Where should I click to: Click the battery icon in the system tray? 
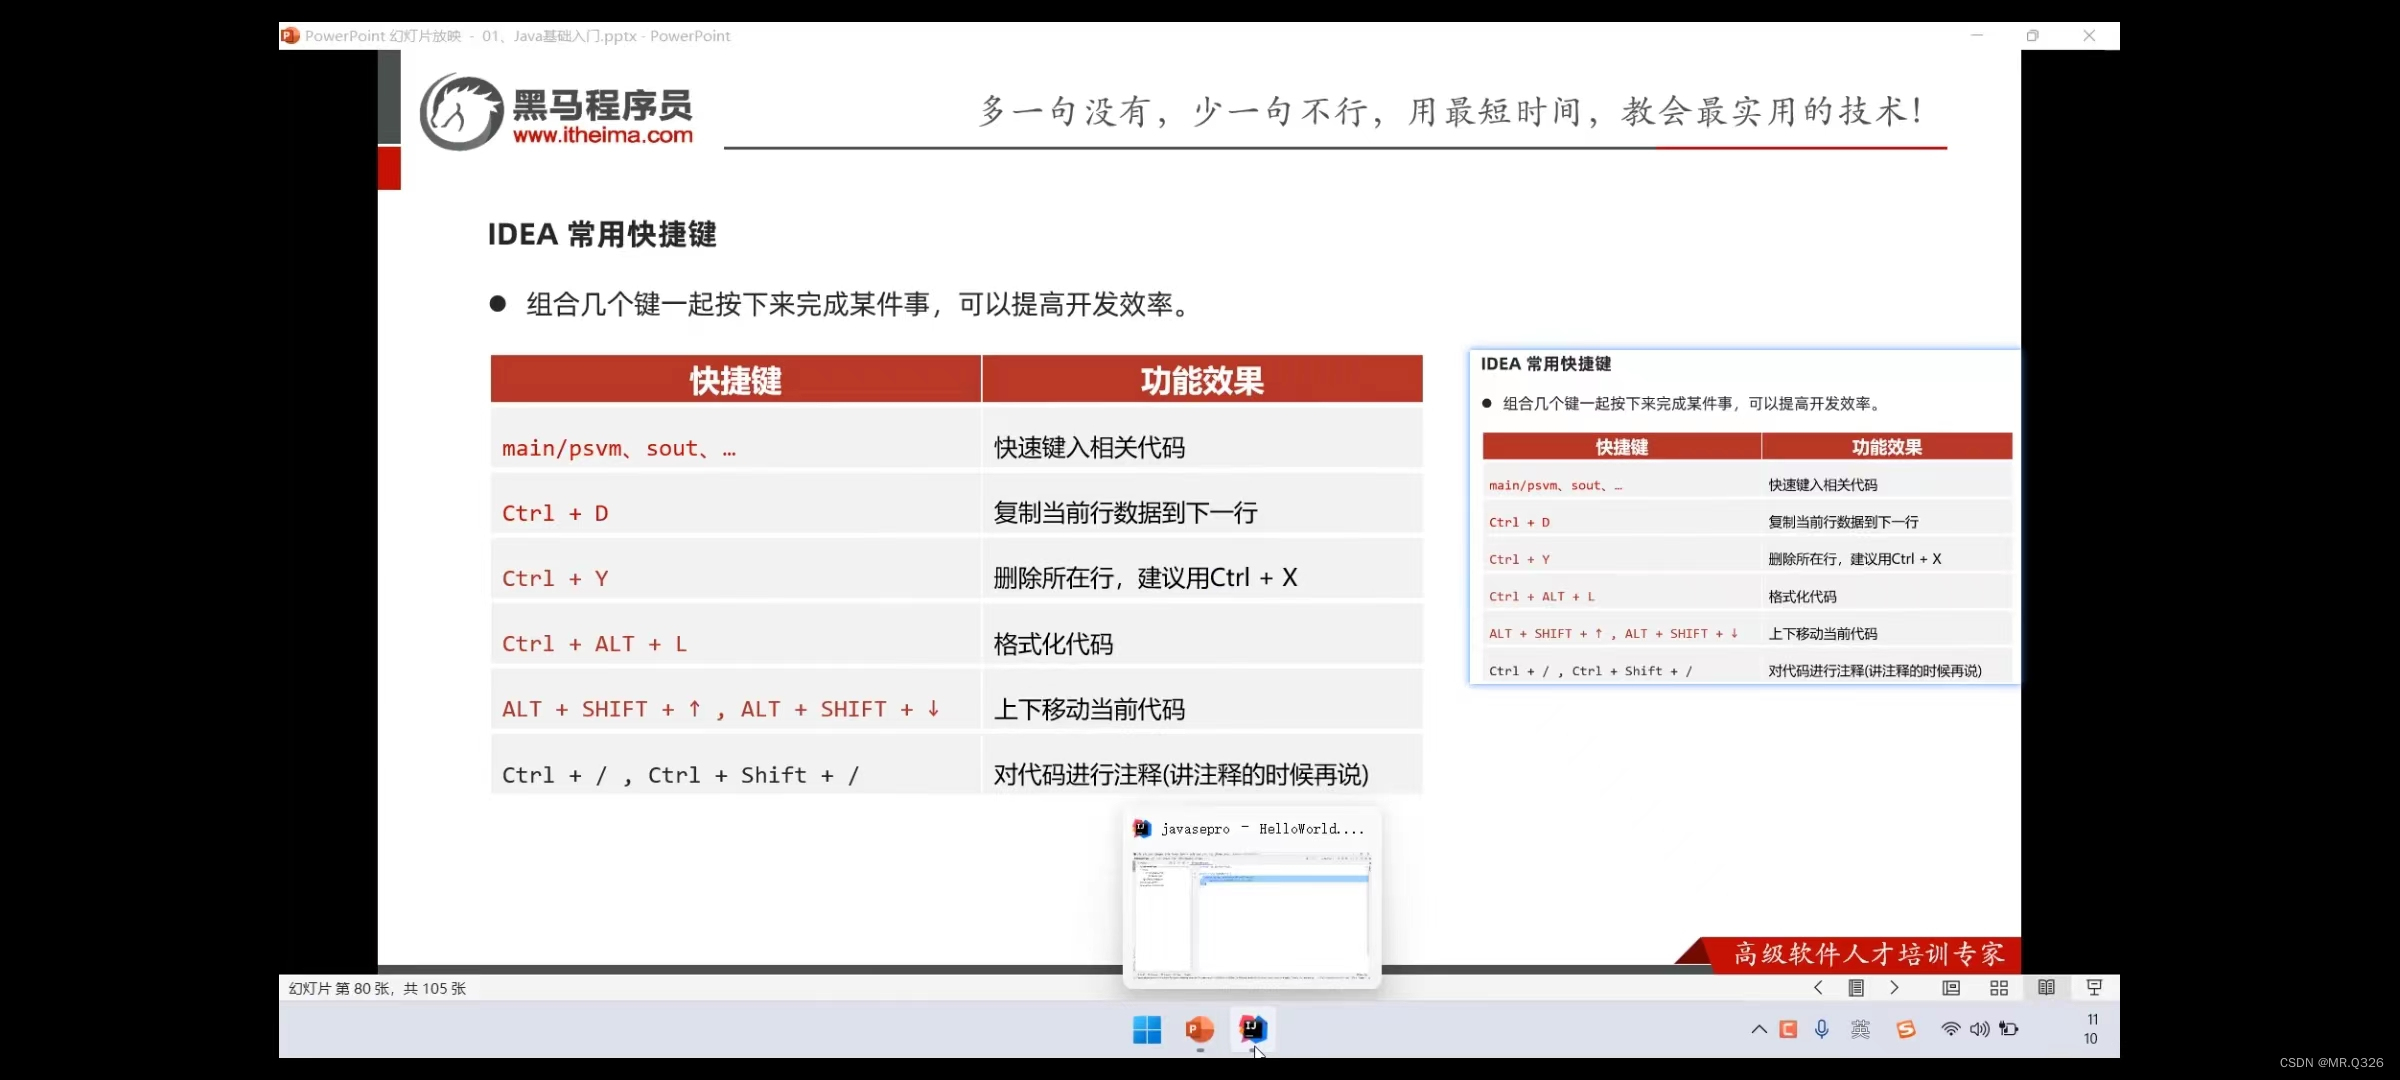pyautogui.click(x=2010, y=1028)
